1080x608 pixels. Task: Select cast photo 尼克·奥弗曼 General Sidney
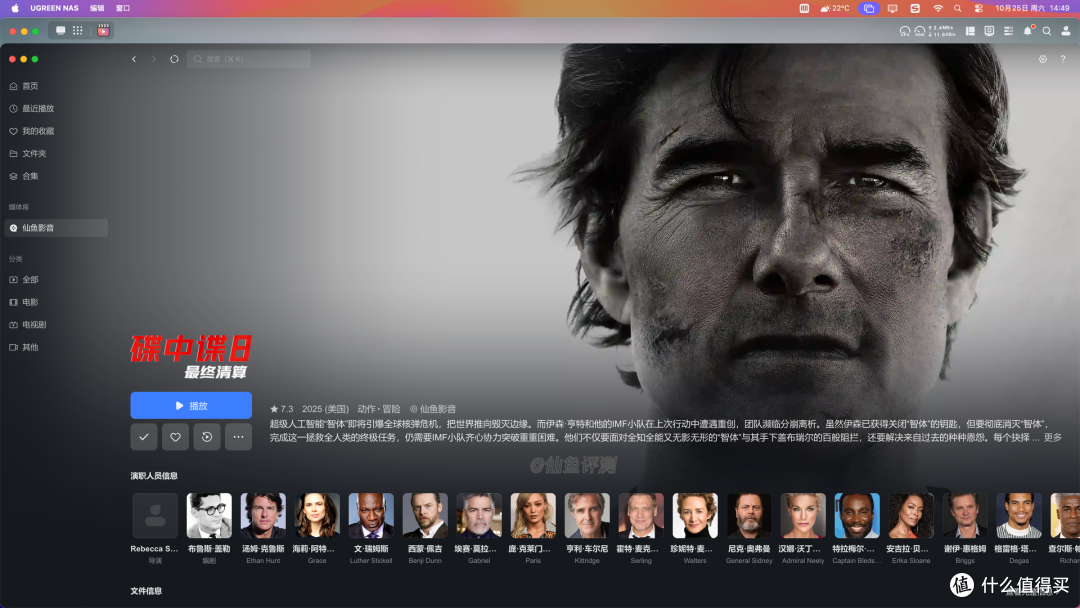pos(749,515)
